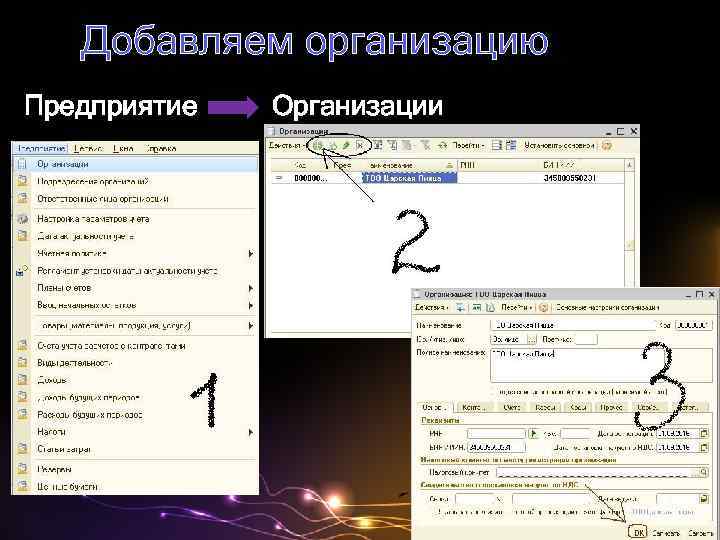Viewport: 720px width, 540px height.
Task: Click the search icon in Налоговый комитет field
Action: [703, 472]
